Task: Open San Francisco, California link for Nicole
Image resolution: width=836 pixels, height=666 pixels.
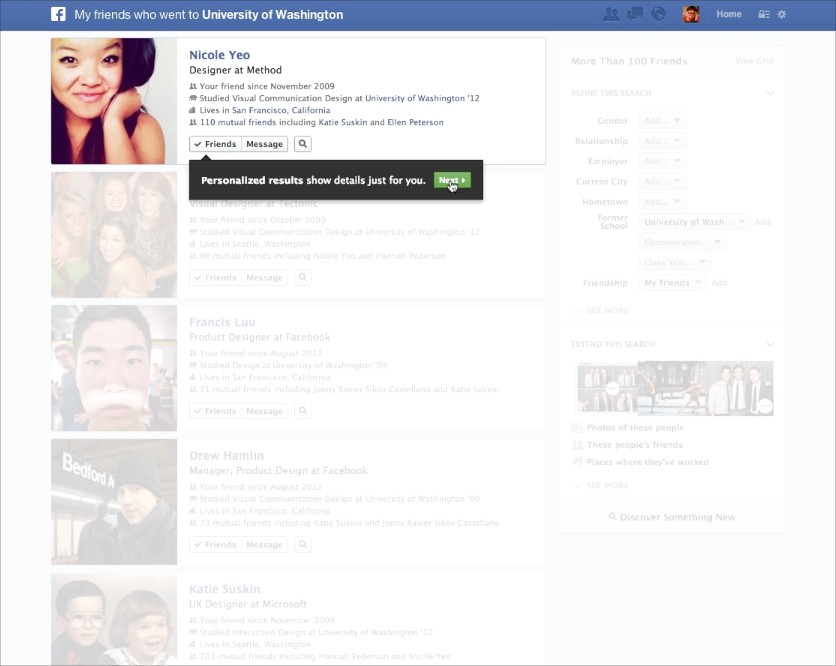Action: tap(281, 110)
